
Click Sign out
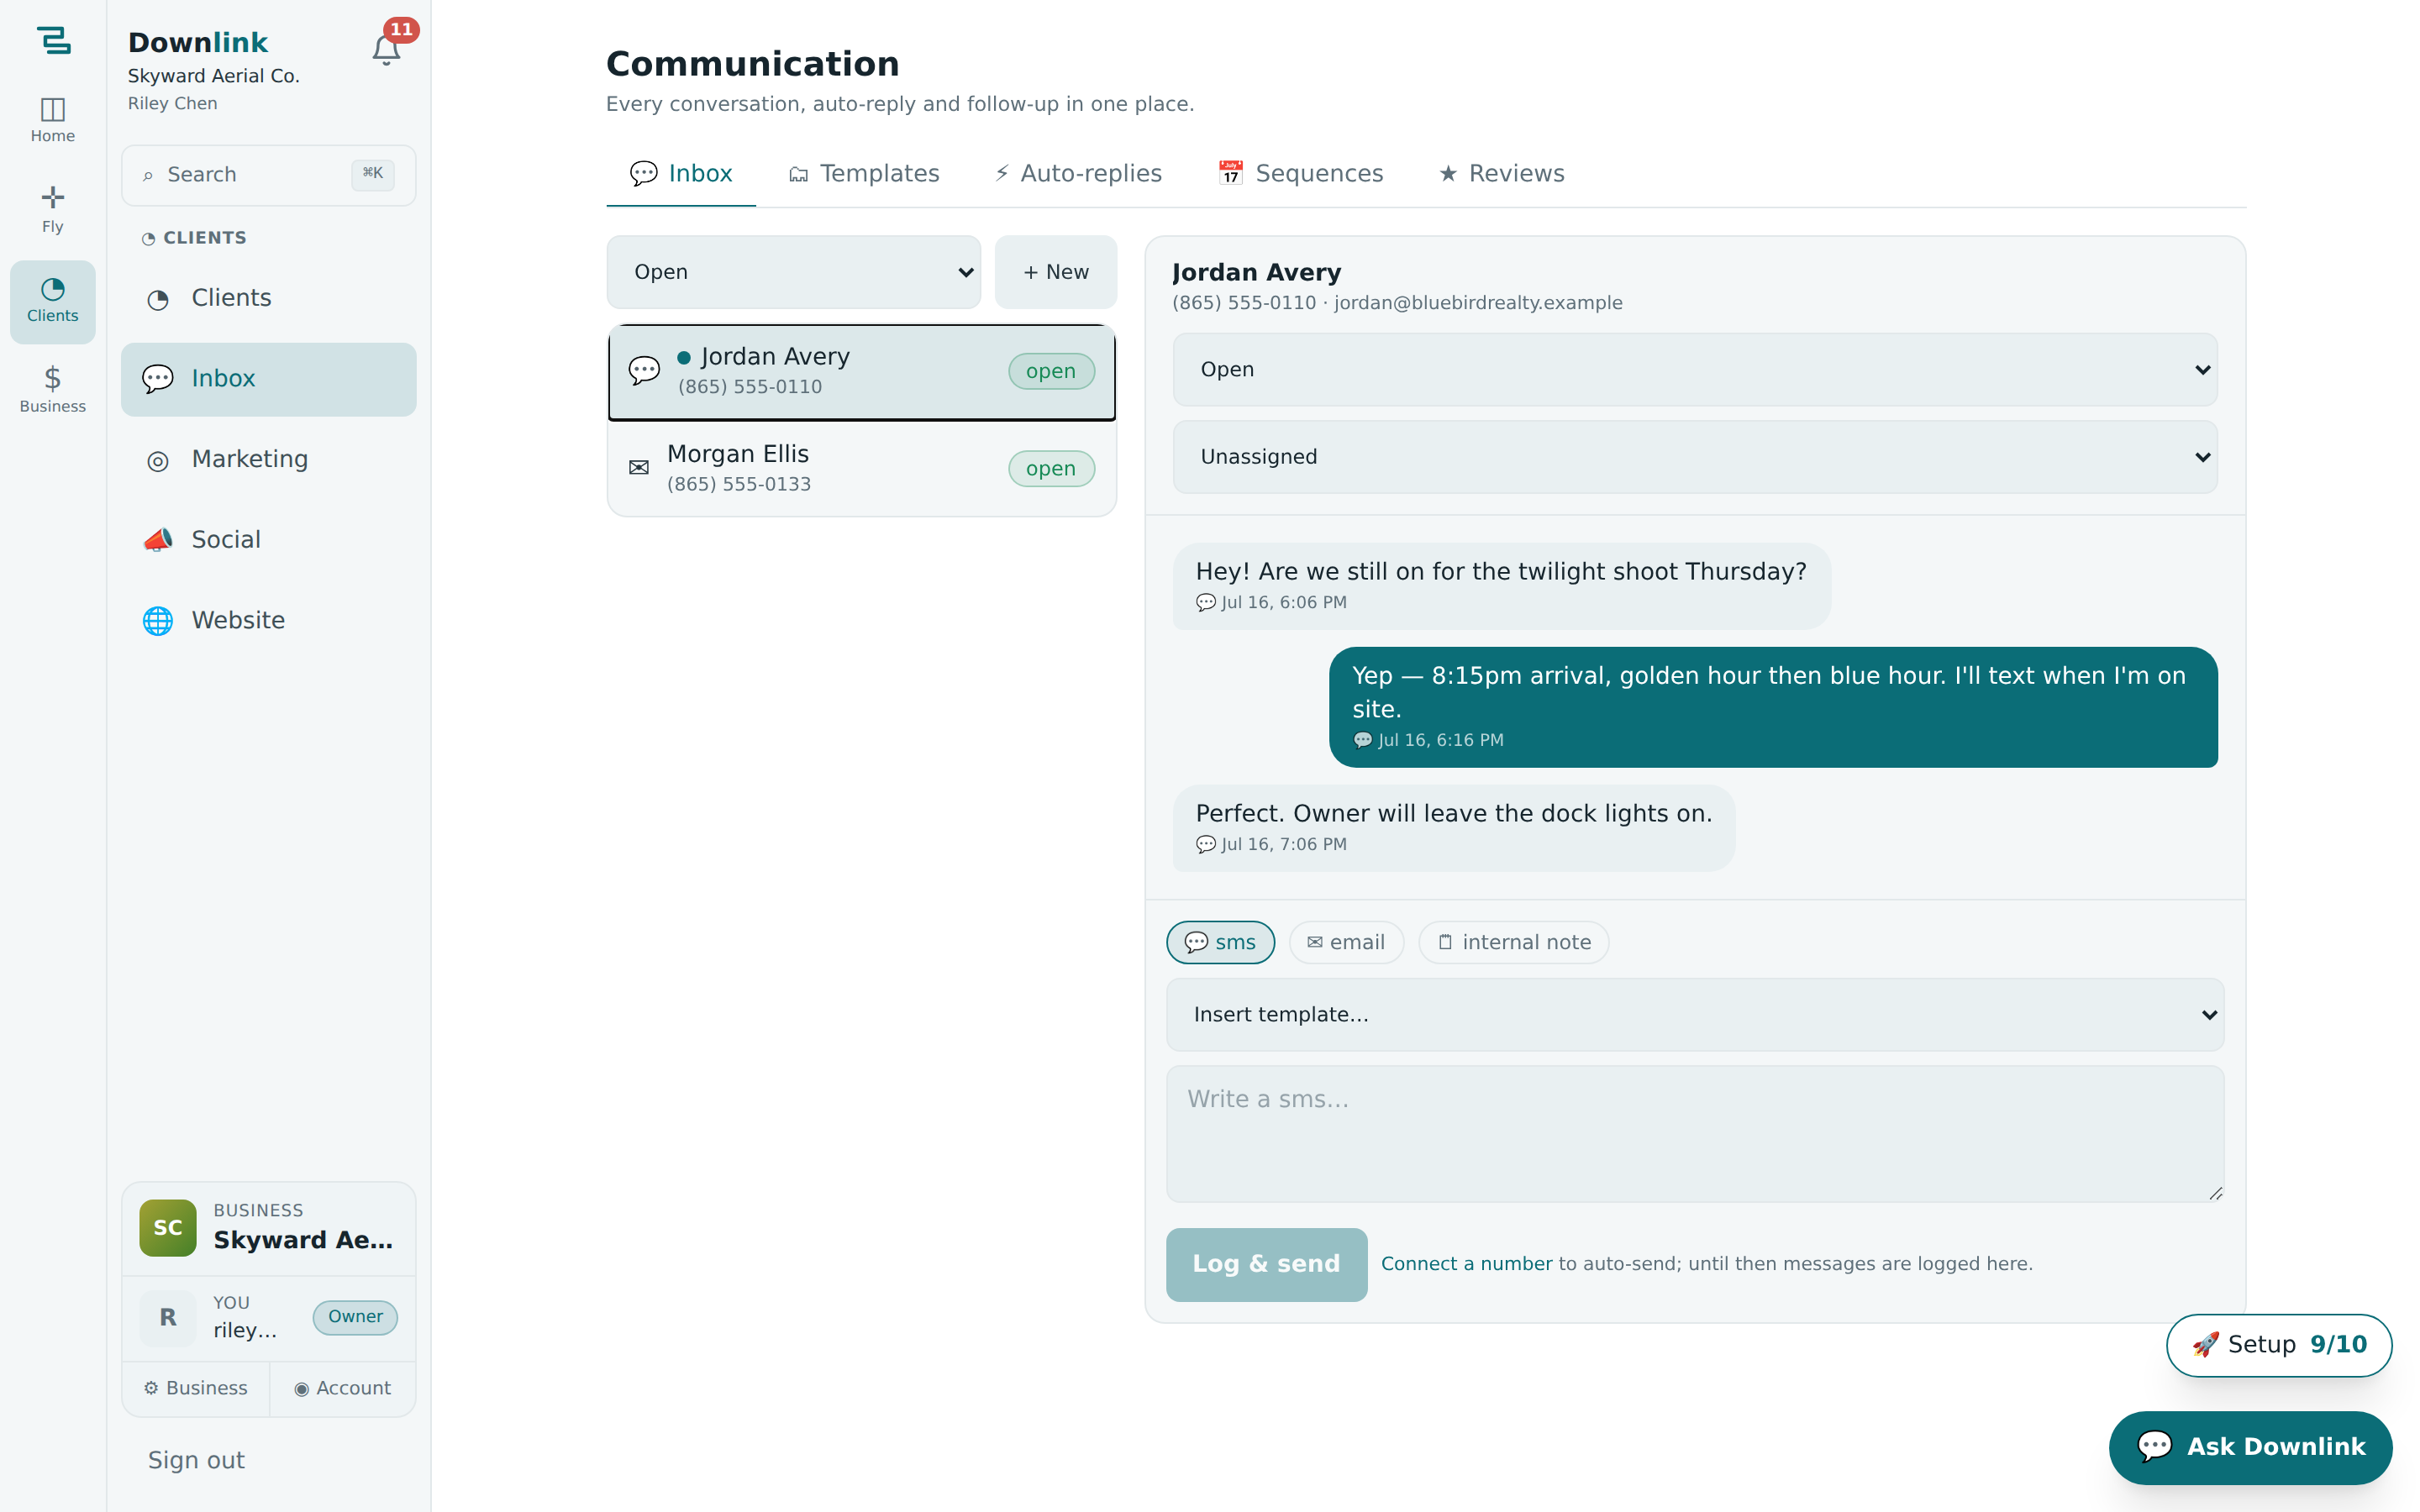click(196, 1460)
